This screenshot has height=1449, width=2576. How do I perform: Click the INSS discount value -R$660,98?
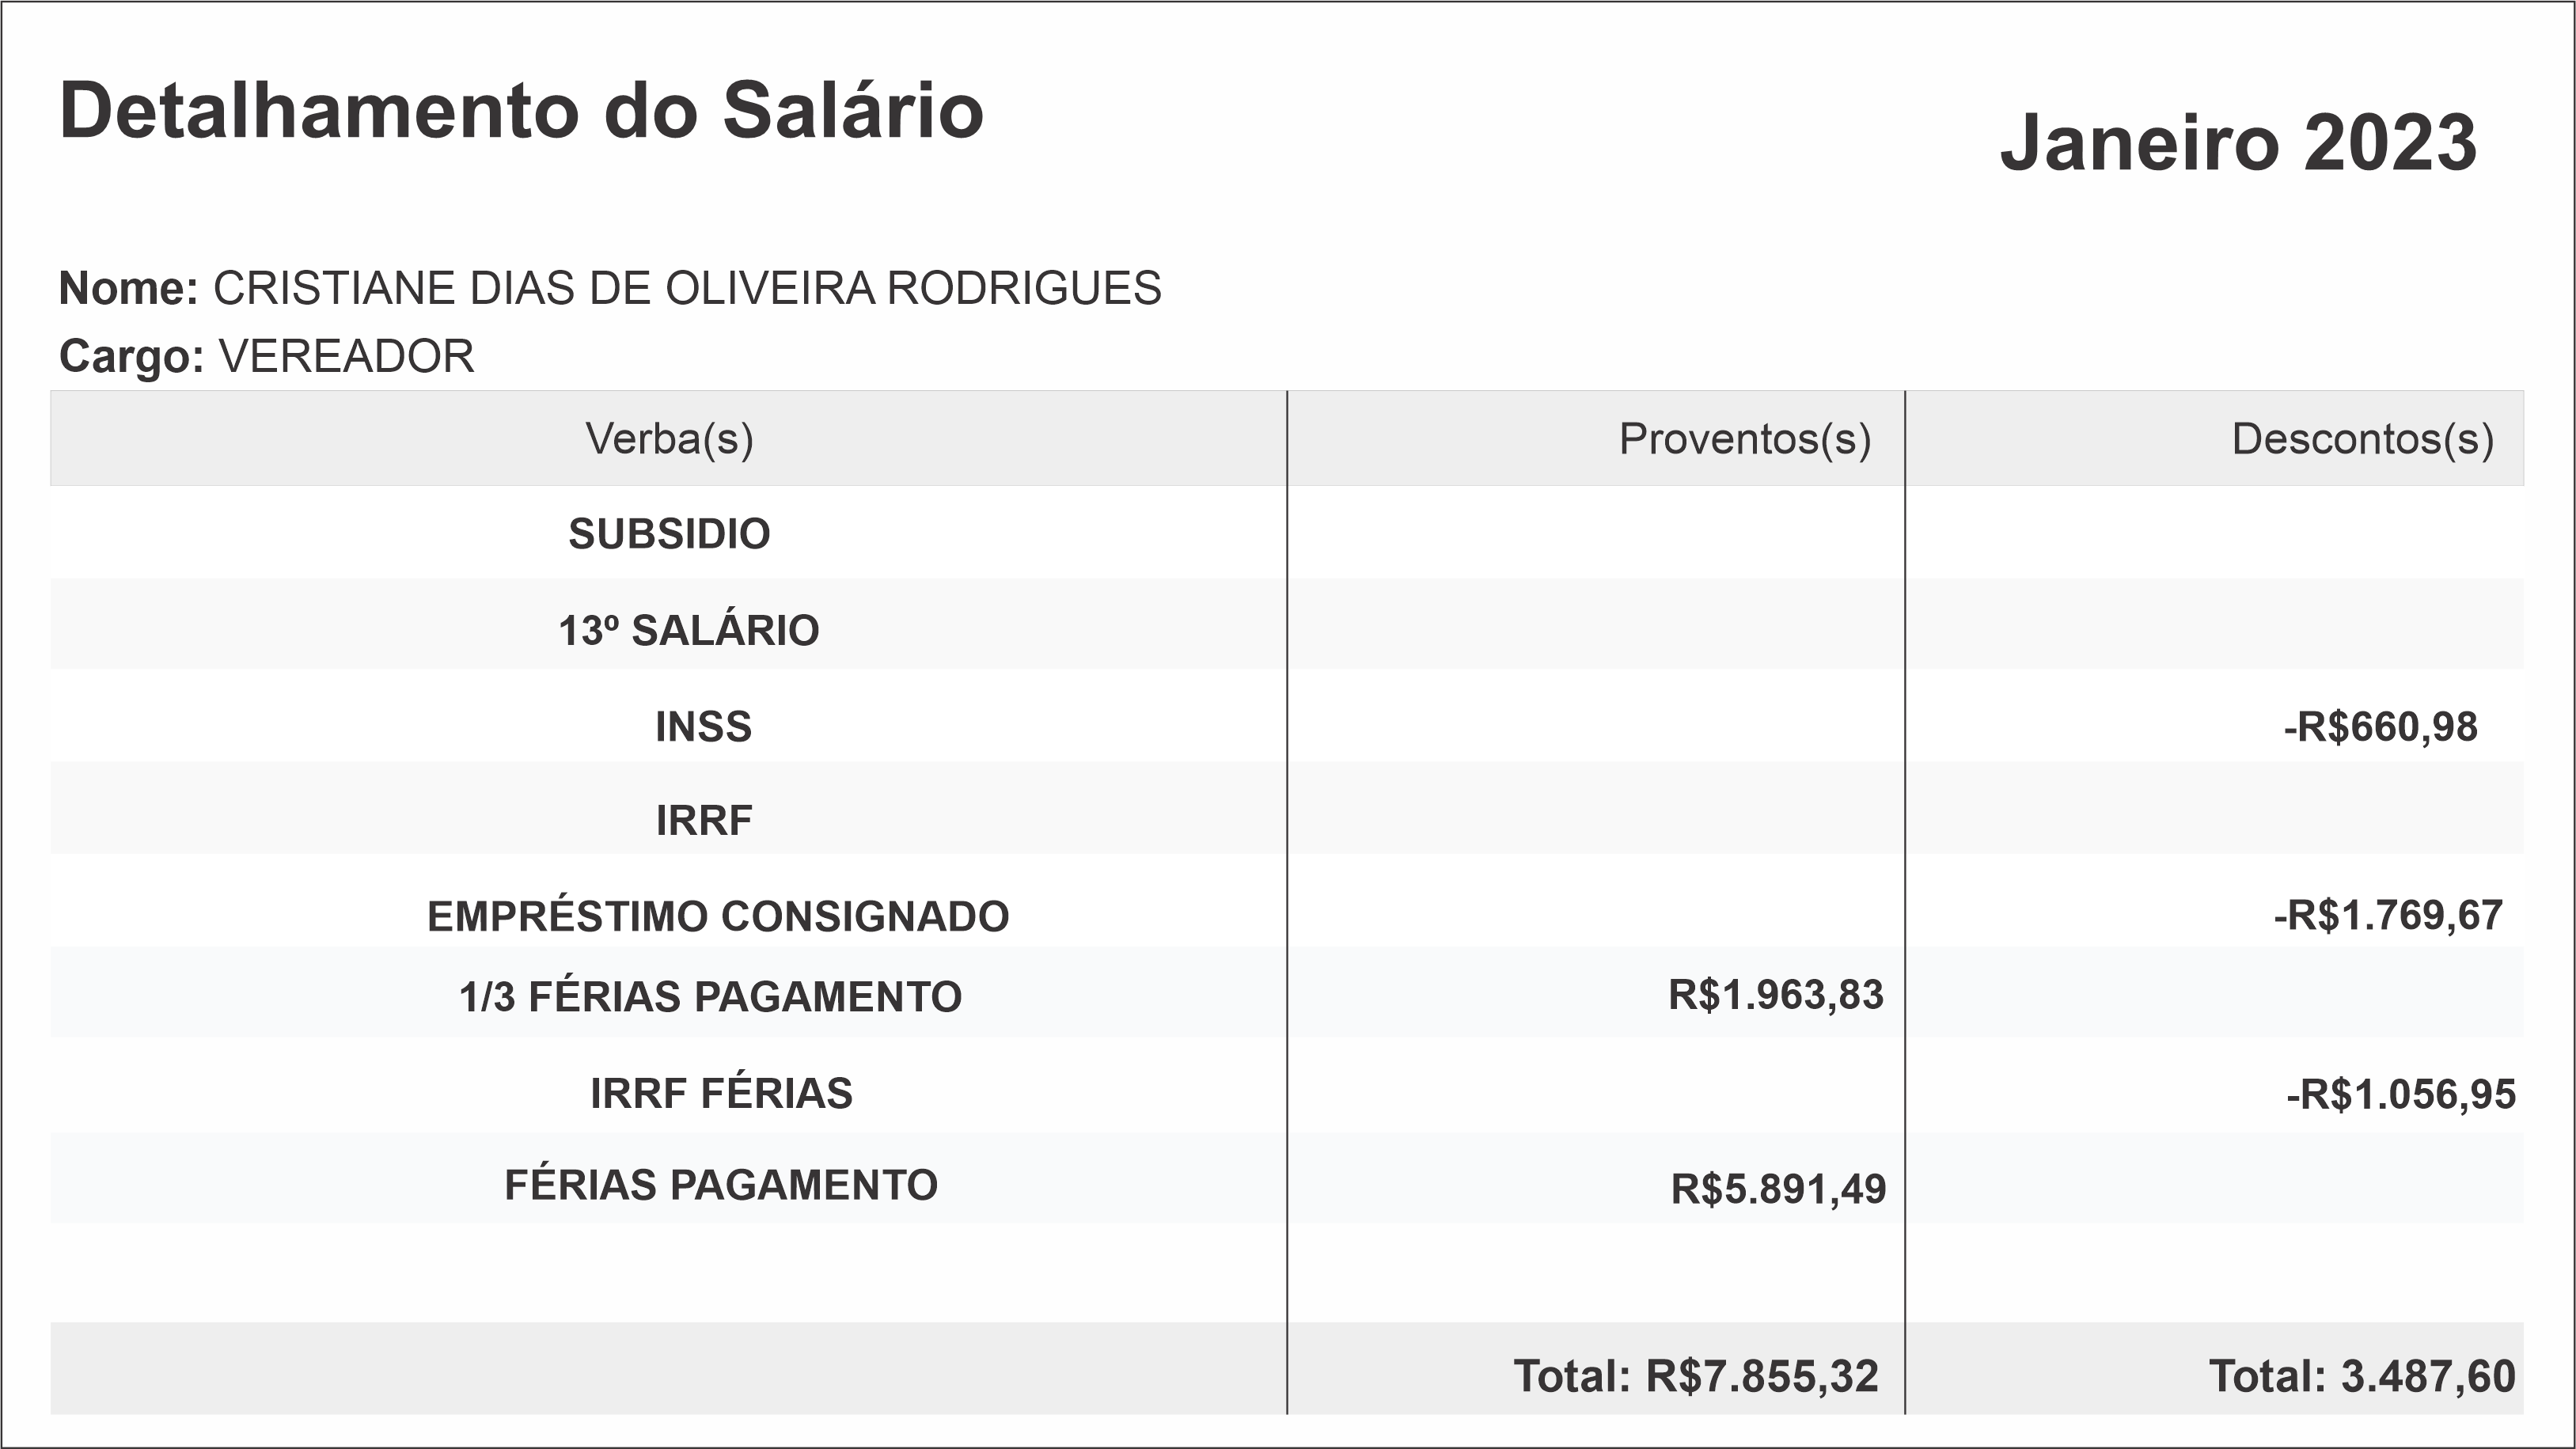coord(2380,727)
